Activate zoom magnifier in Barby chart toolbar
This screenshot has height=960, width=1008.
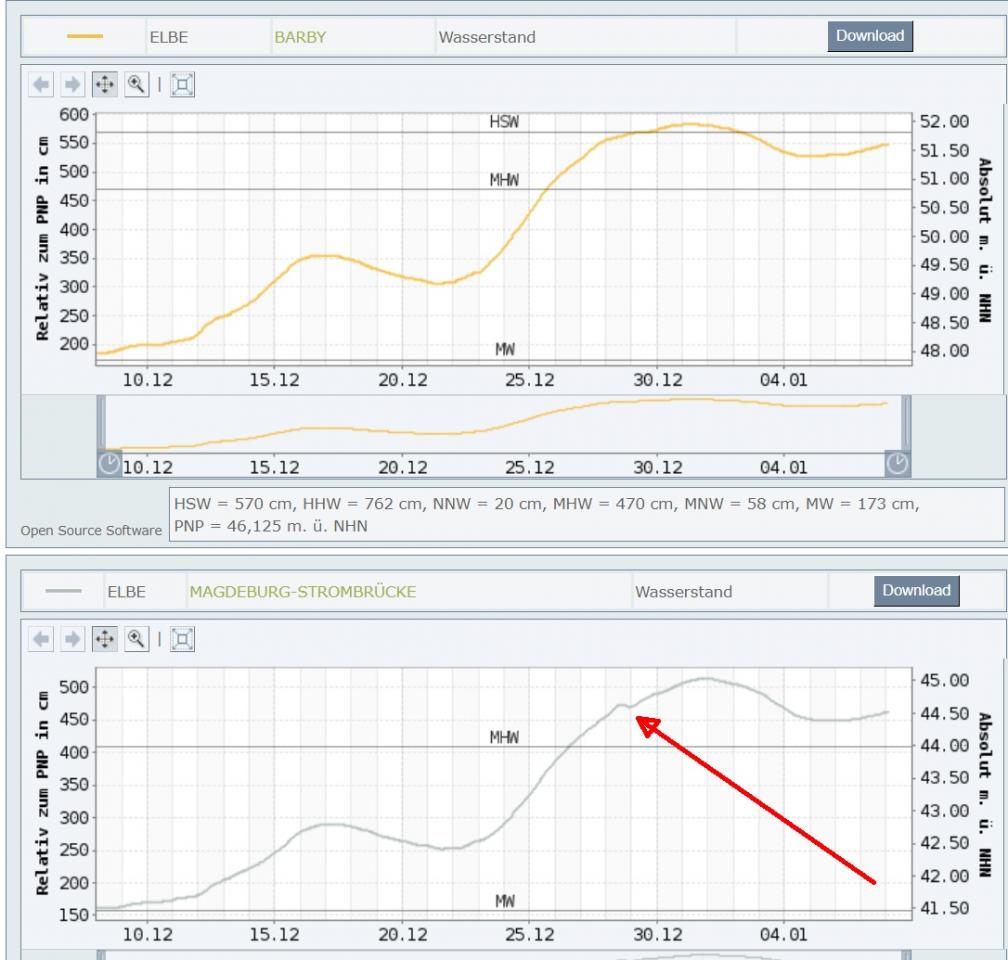(x=132, y=86)
